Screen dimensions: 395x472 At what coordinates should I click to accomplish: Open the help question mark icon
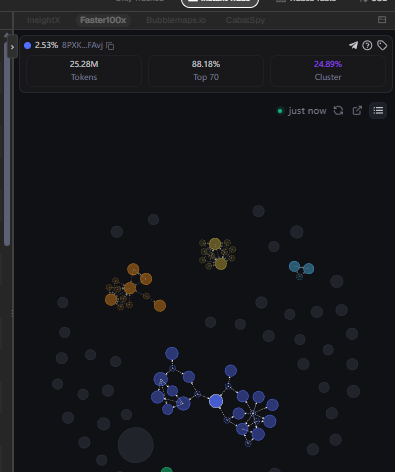(367, 45)
